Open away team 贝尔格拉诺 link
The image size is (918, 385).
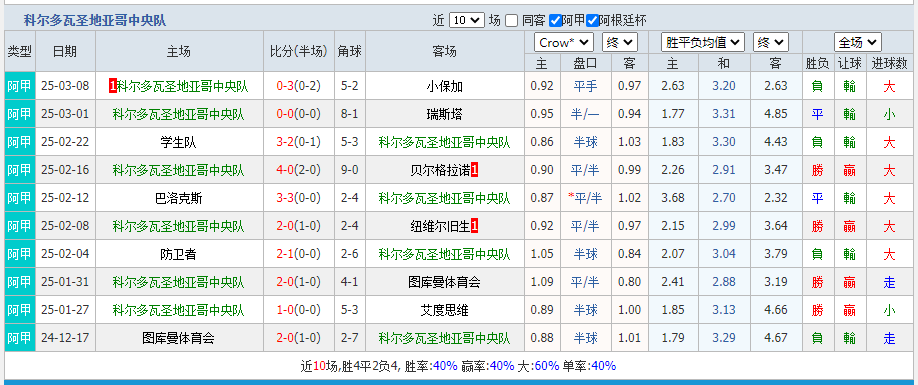pyautogui.click(x=440, y=170)
